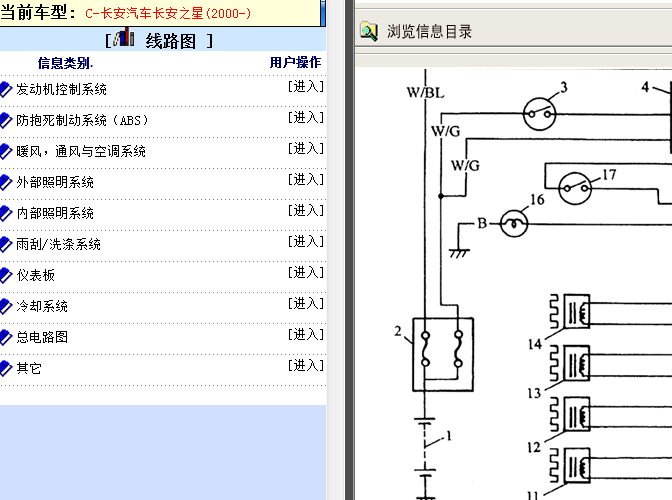Click the 浏览信息目录 folder search icon

(369, 31)
